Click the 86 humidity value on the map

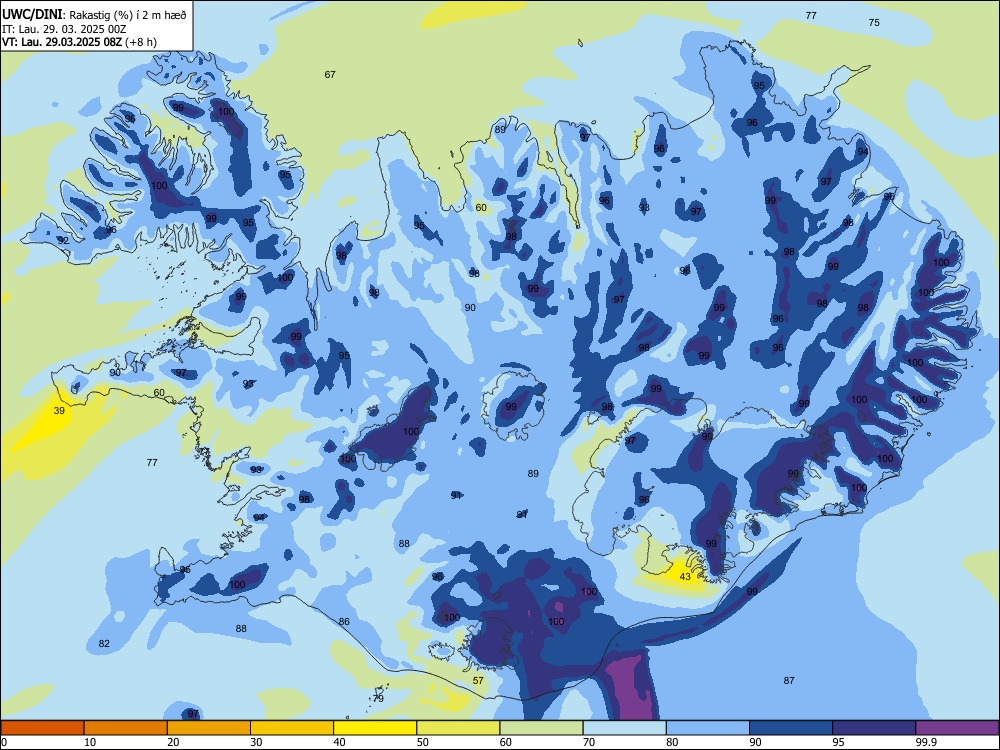click(344, 621)
